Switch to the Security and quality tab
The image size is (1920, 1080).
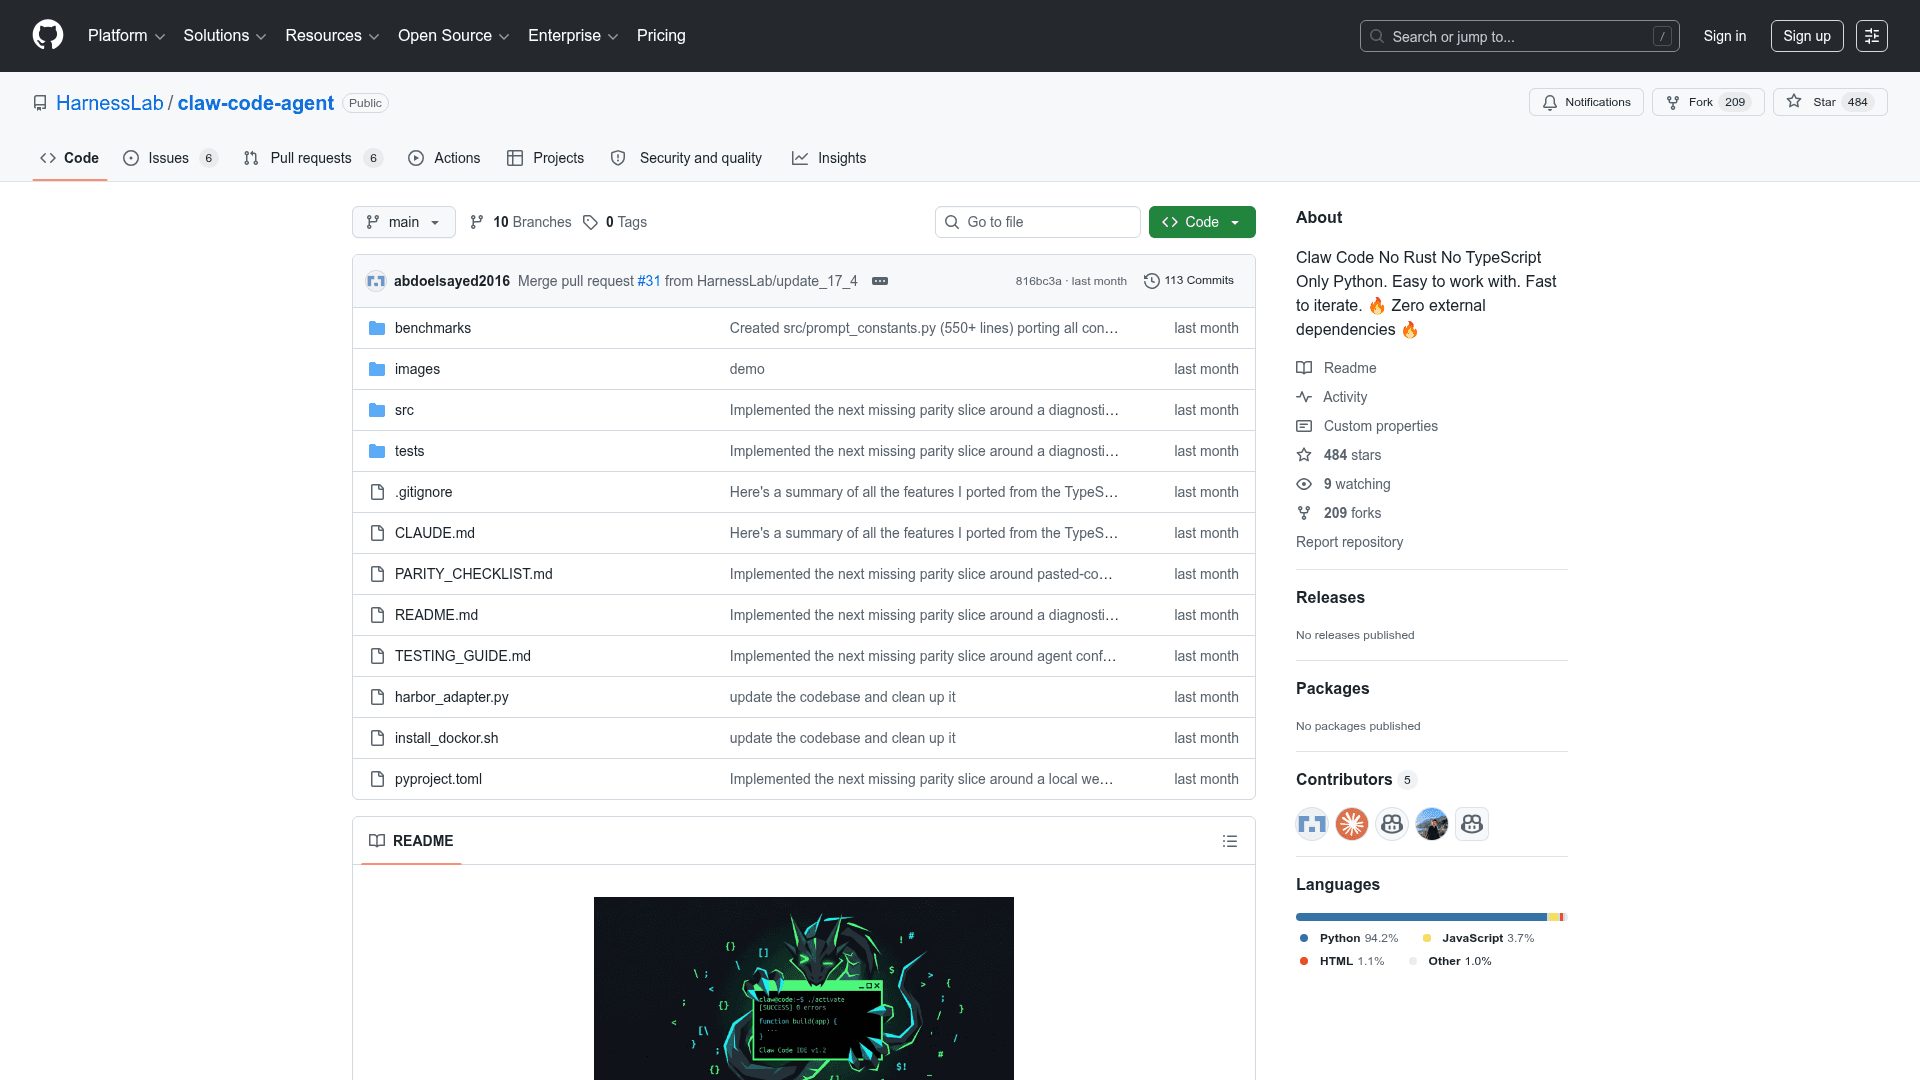pos(686,158)
